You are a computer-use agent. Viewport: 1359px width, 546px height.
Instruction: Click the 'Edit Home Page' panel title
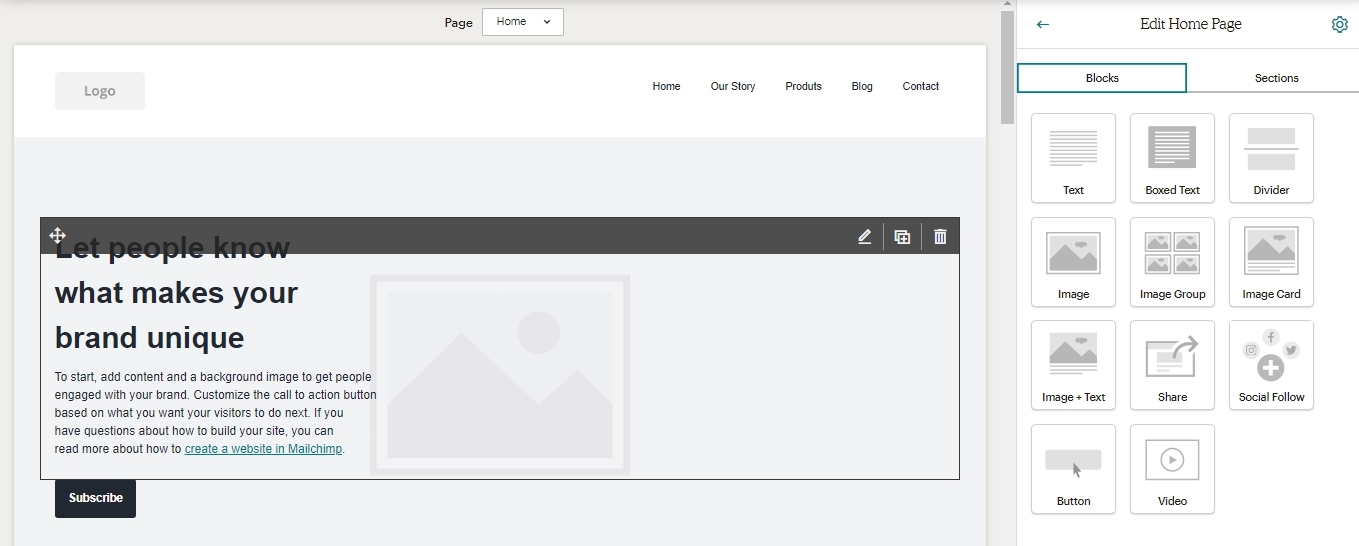tap(1190, 24)
